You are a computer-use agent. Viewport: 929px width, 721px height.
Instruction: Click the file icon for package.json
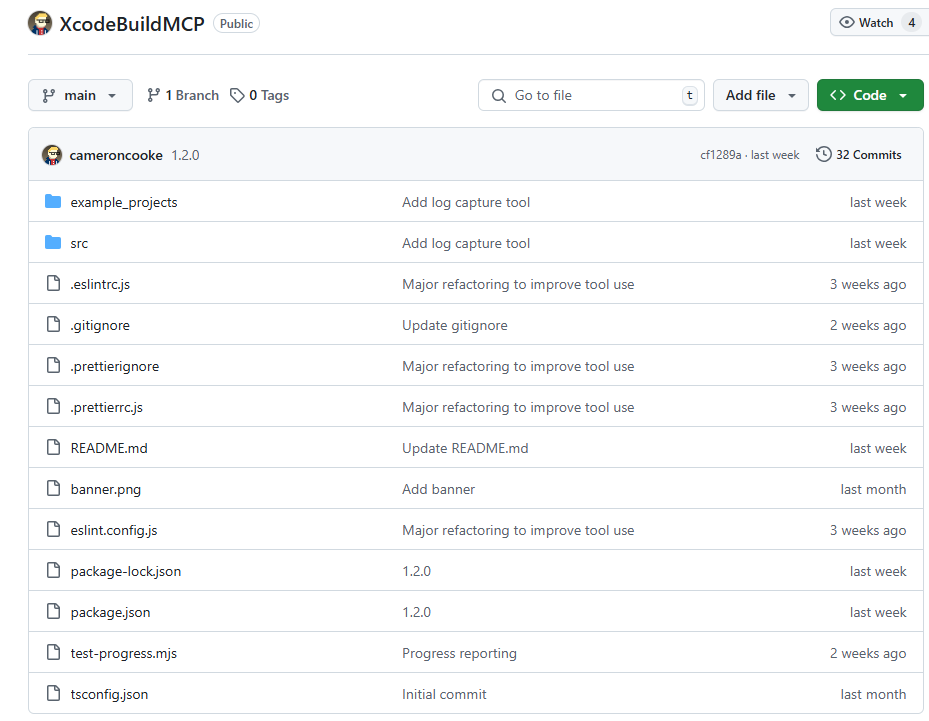[x=53, y=611]
